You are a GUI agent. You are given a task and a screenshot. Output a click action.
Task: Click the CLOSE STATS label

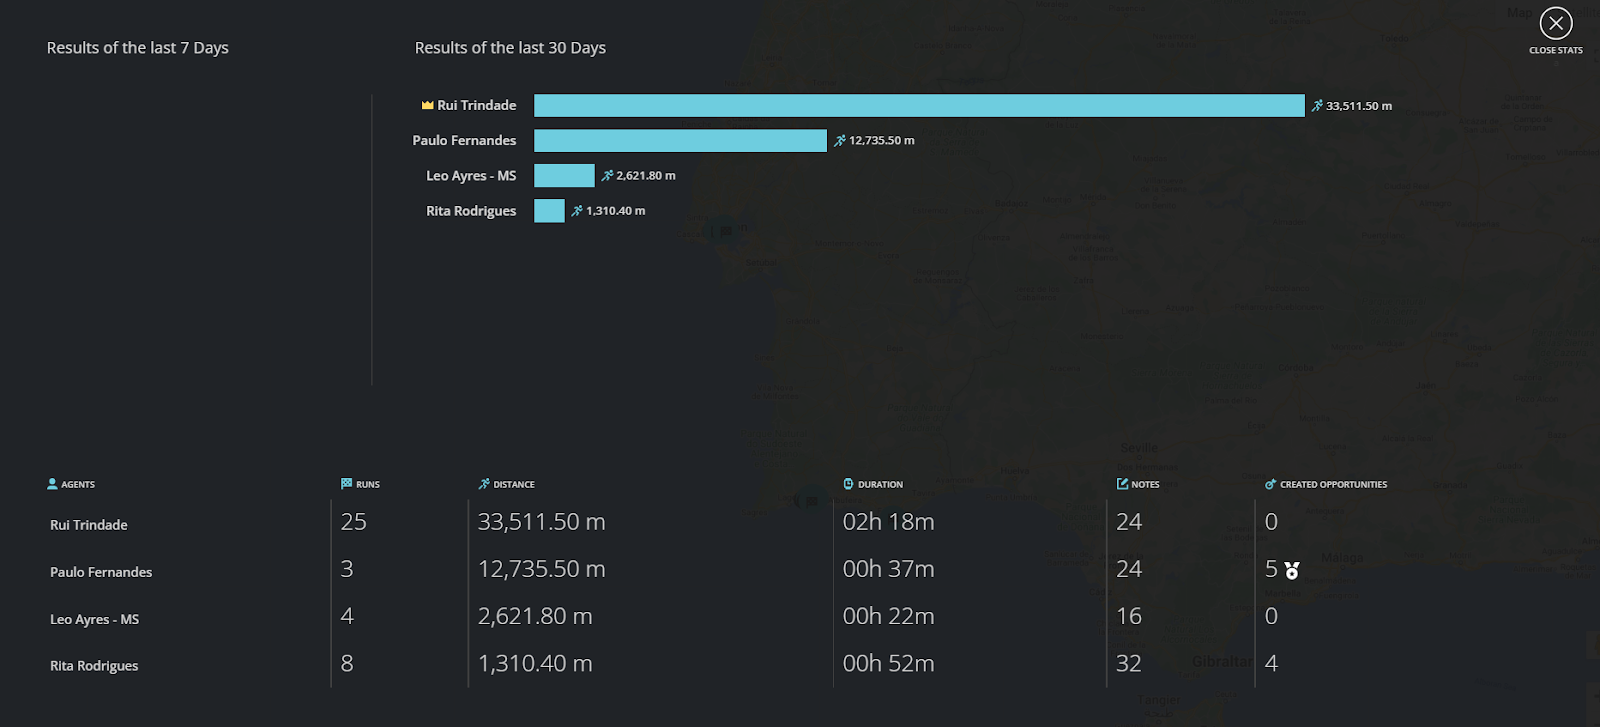click(1556, 50)
